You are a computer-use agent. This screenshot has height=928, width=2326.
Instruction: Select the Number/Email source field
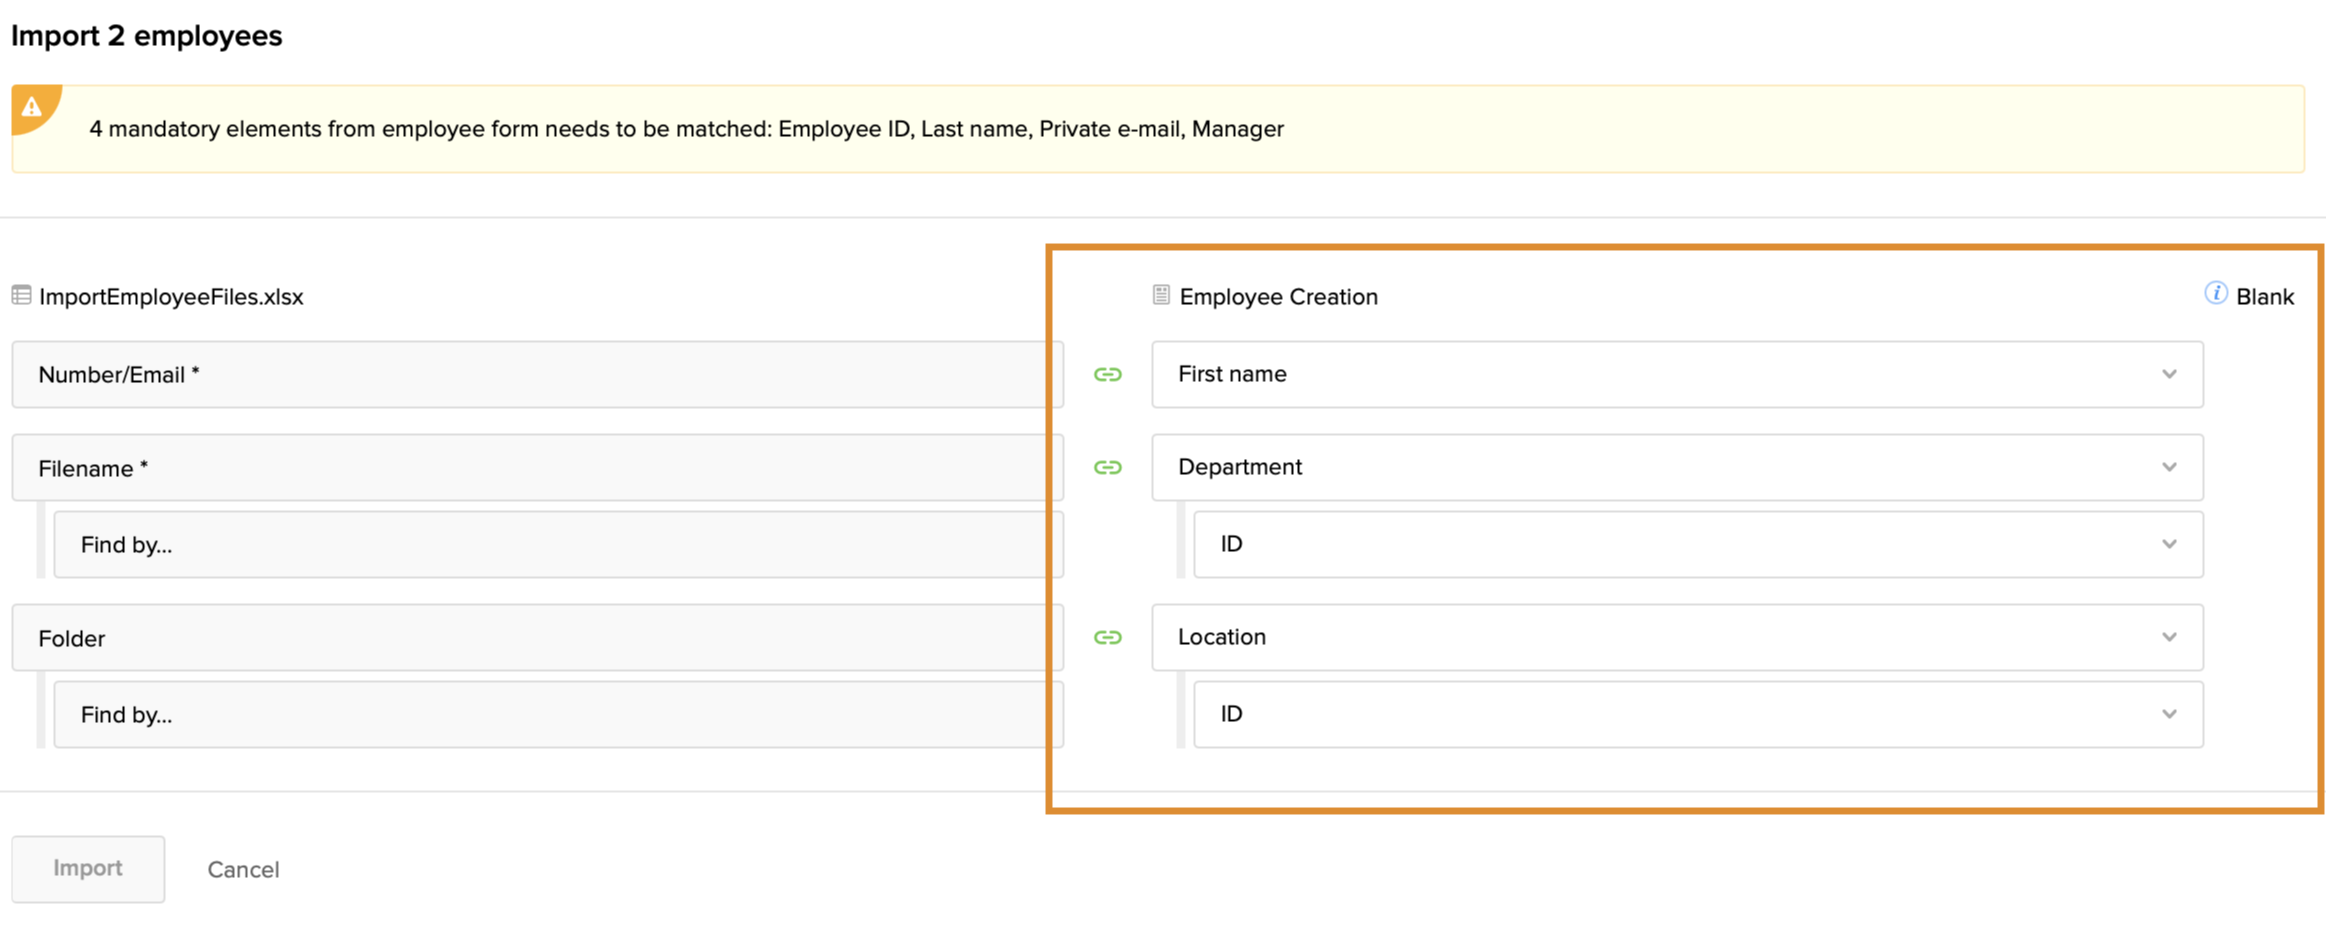536,375
